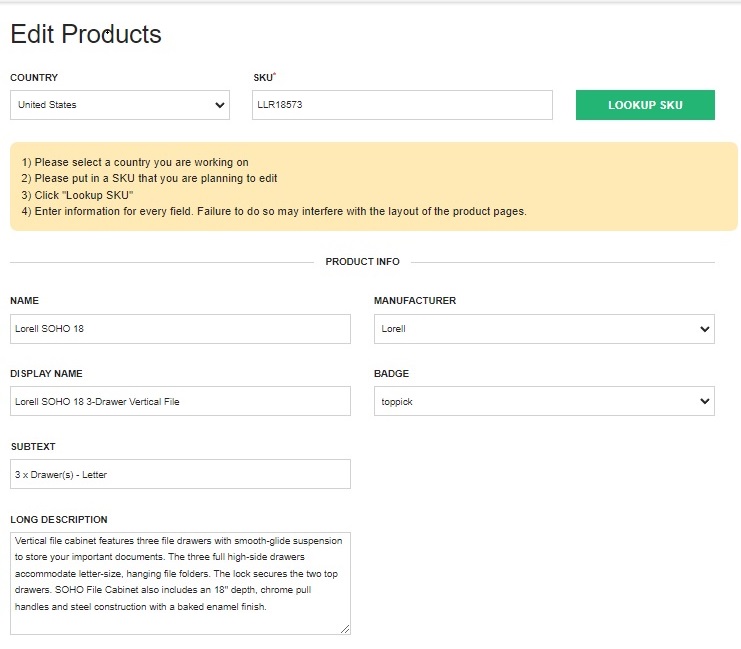The width and height of the screenshot is (741, 649).
Task: Click the SKU field label
Action: 262,78
